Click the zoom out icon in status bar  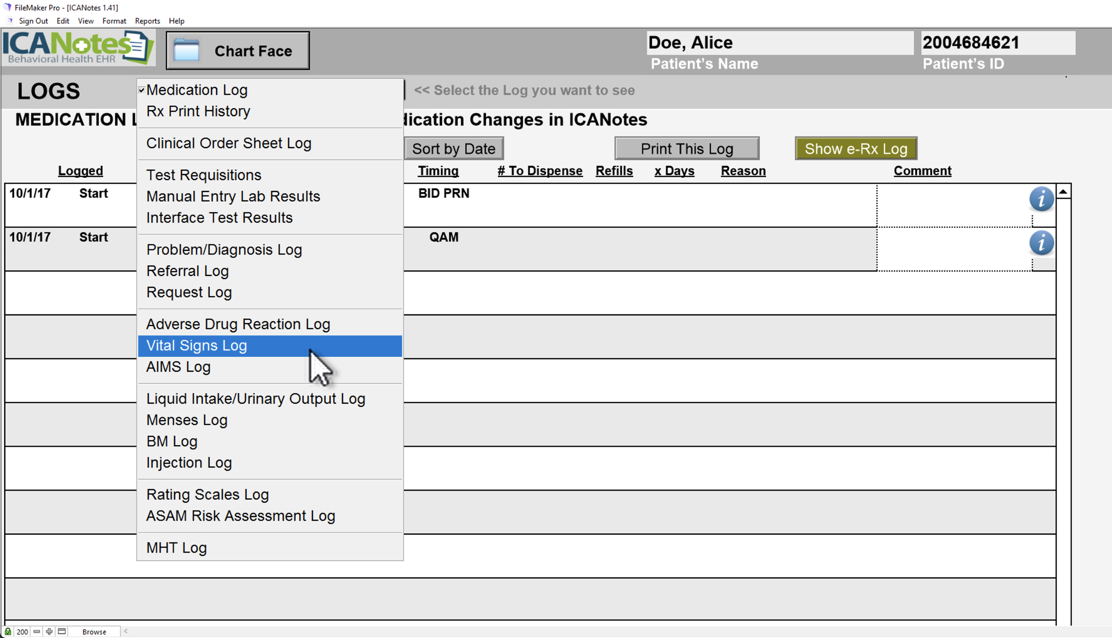pos(37,632)
